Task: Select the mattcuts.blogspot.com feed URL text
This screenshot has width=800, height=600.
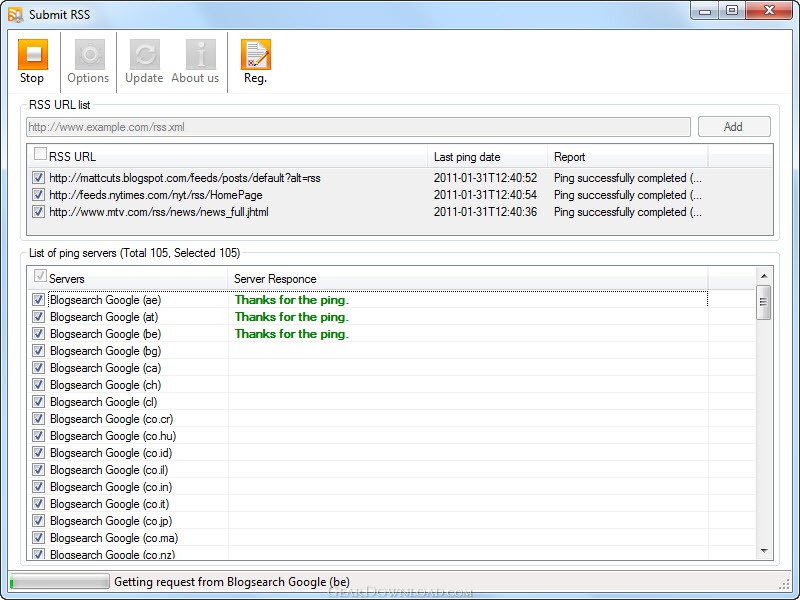Action: [x=185, y=178]
